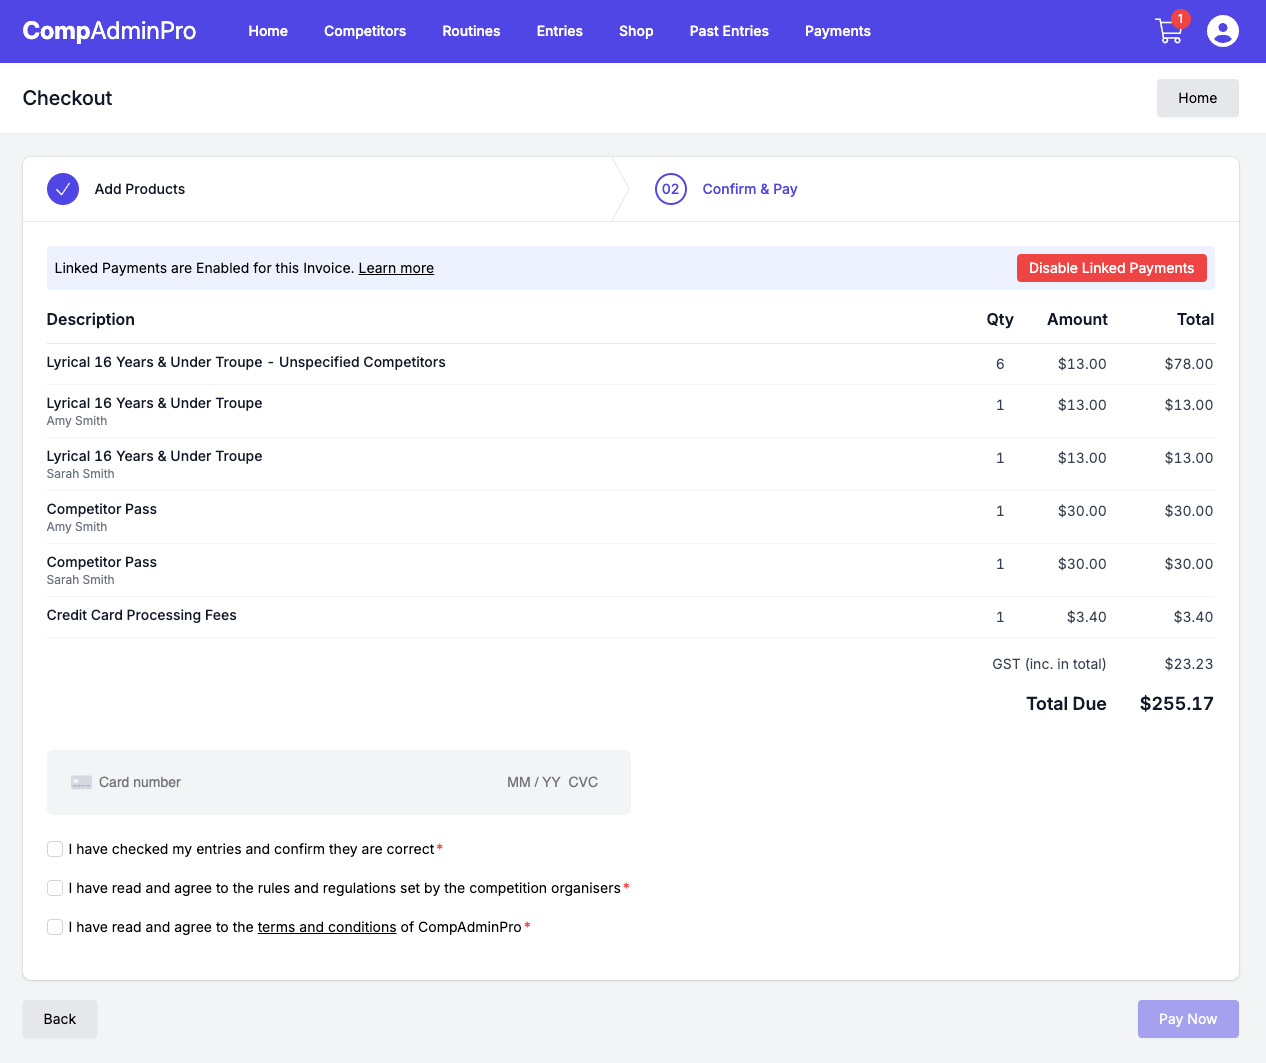Click the credit card icon in card field
This screenshot has height=1063, width=1266.
pos(81,782)
